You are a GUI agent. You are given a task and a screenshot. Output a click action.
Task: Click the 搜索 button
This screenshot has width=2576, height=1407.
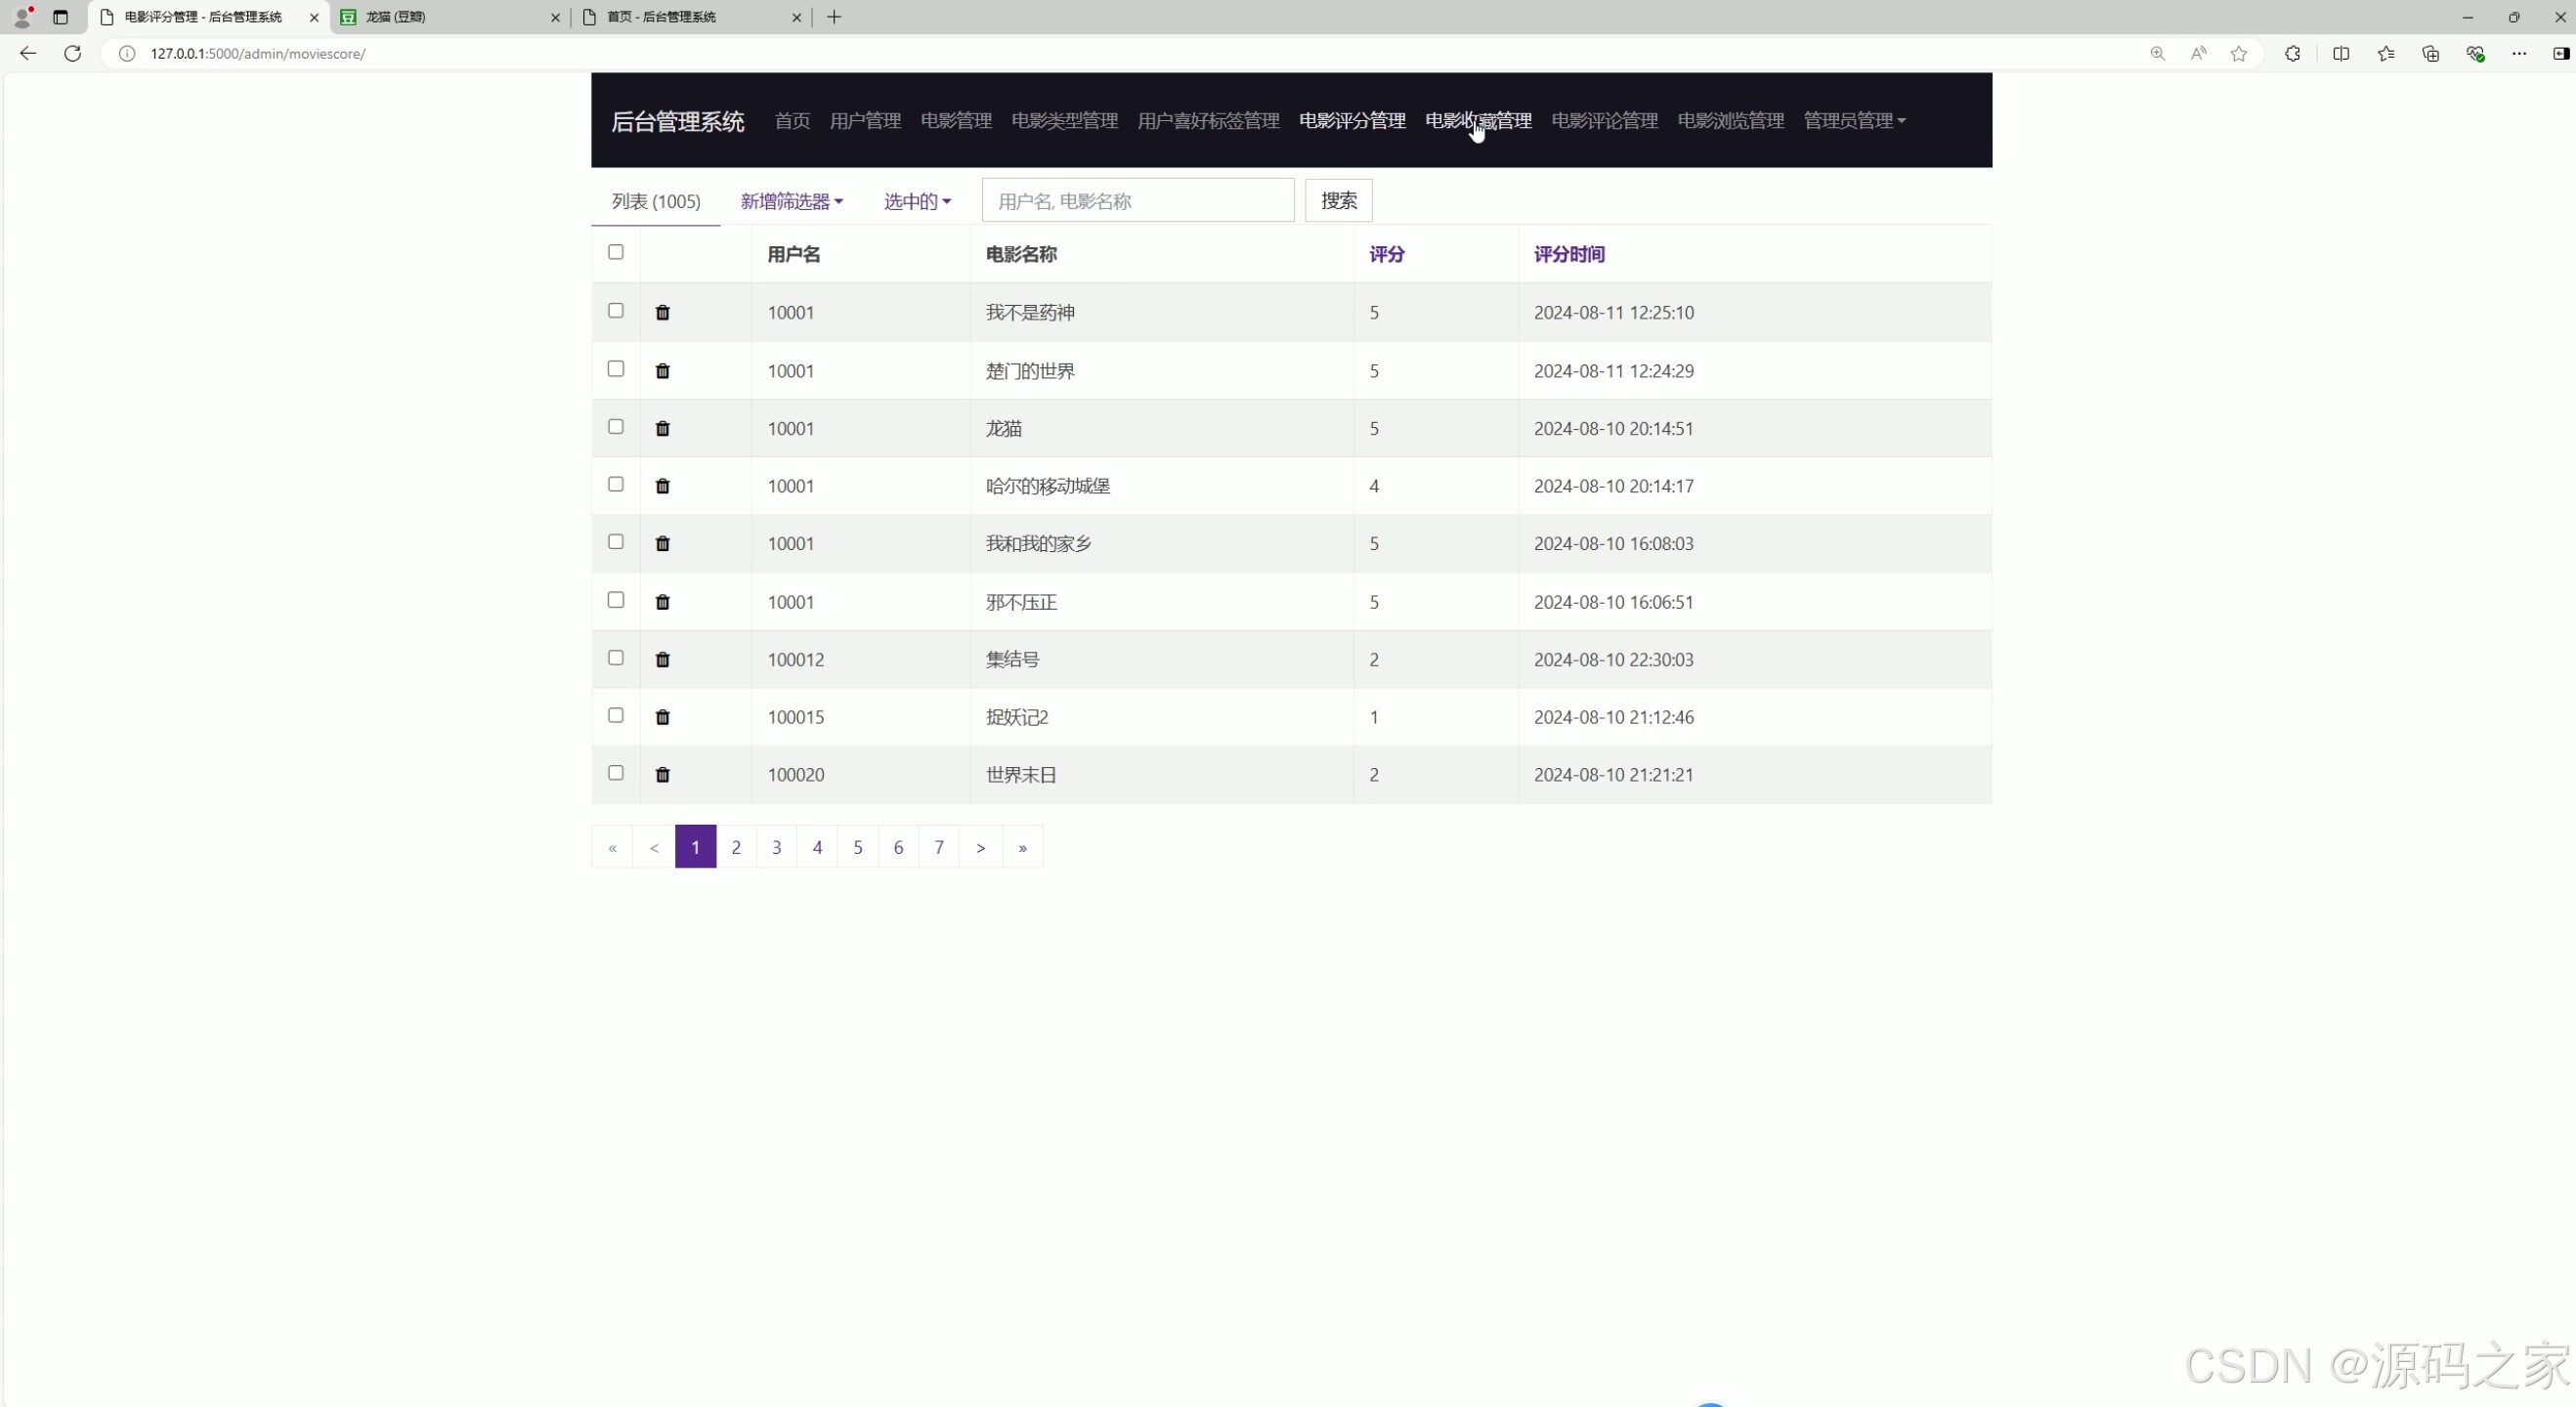[x=1338, y=201]
